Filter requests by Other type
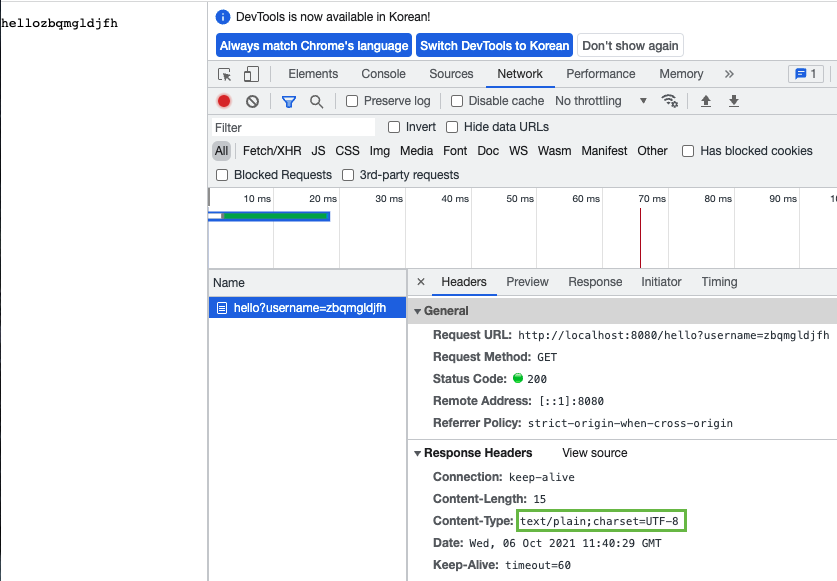This screenshot has height=581, width=837. click(652, 151)
